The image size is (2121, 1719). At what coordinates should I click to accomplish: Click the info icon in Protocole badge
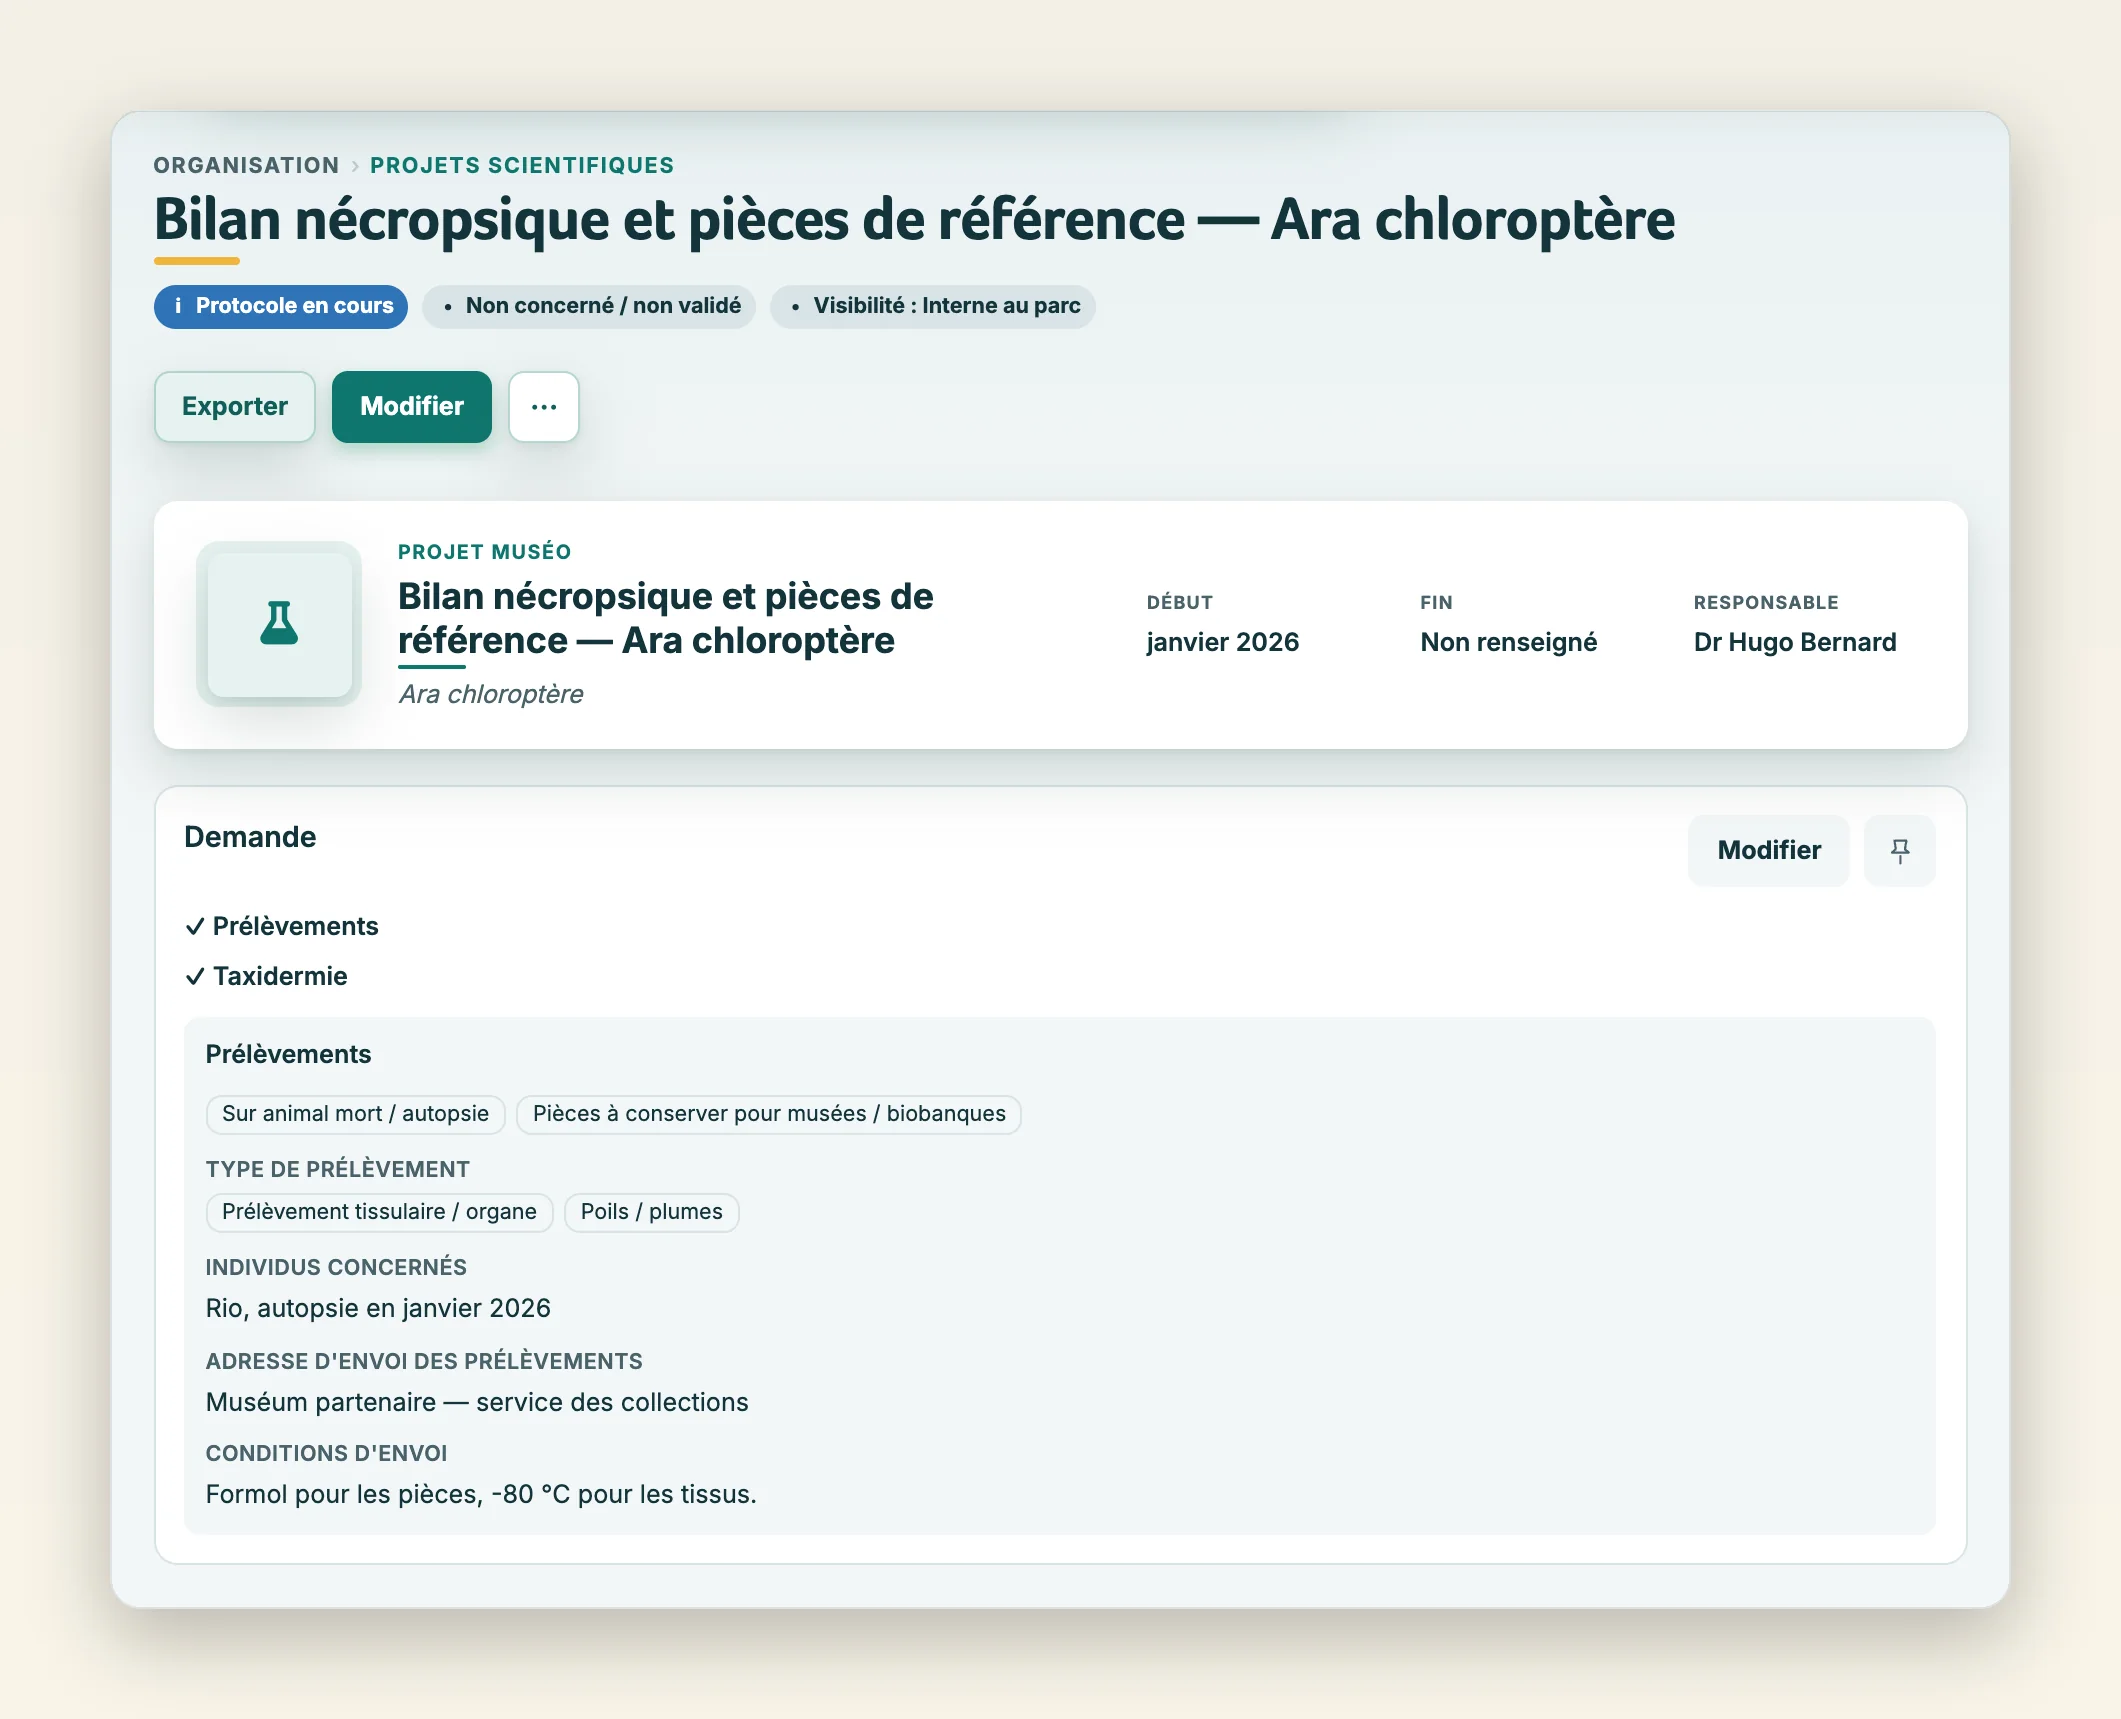[178, 306]
